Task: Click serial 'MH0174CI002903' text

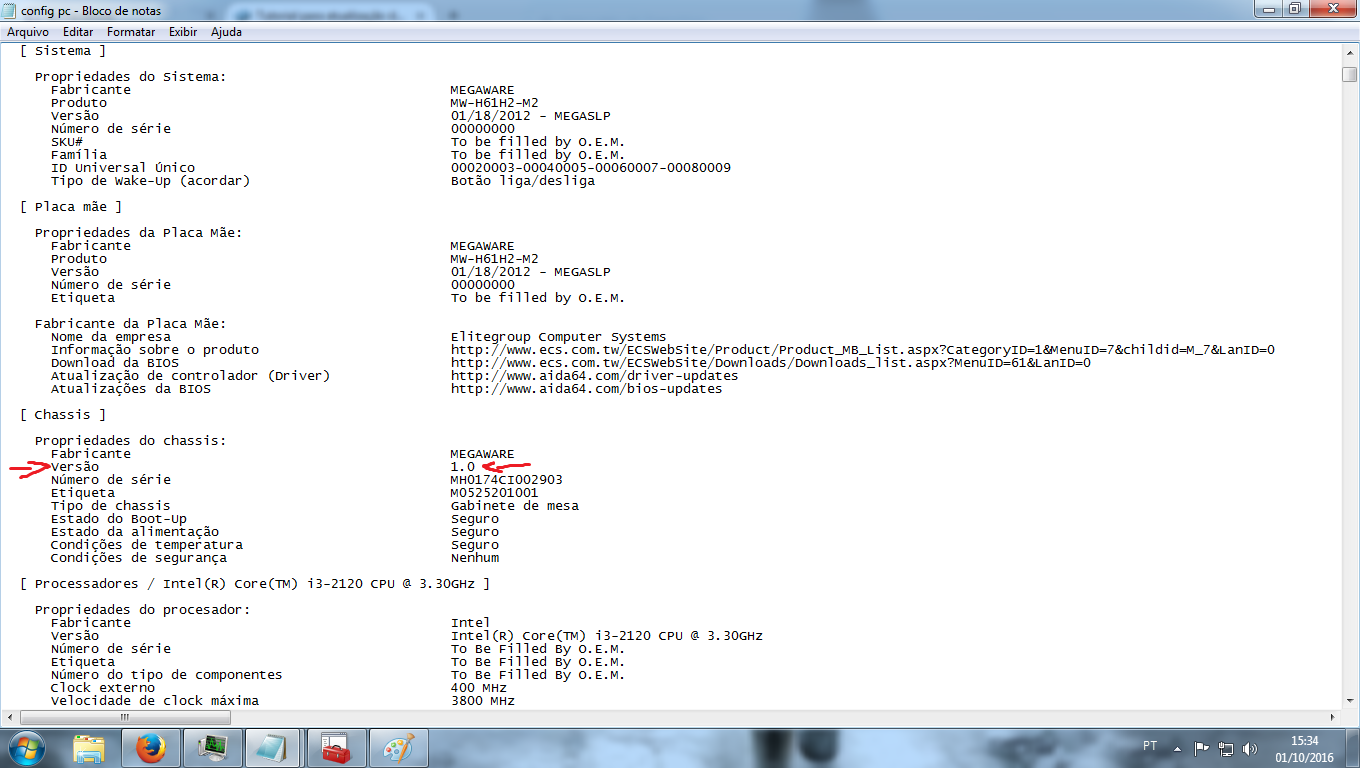Action: coord(506,480)
